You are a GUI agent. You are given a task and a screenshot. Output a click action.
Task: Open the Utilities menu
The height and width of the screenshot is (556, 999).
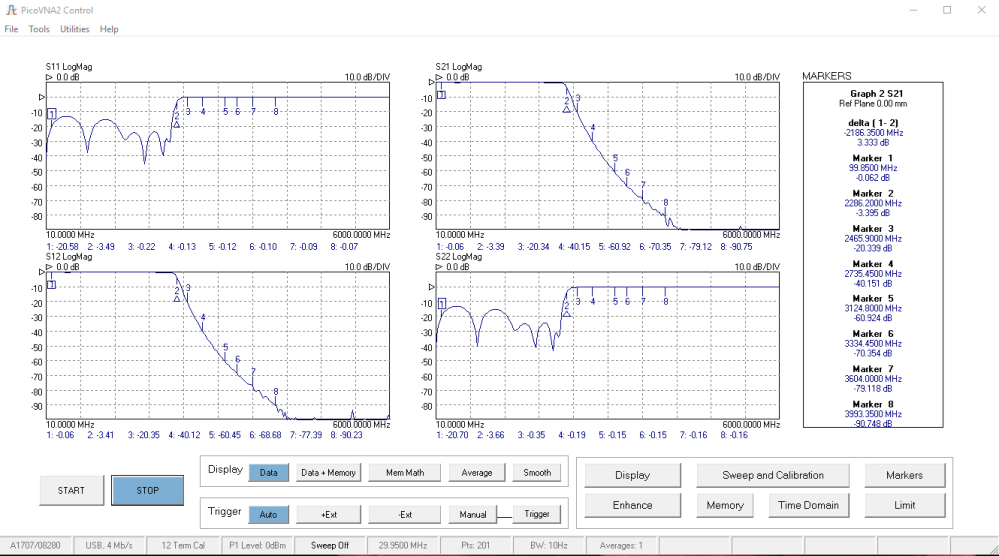point(74,29)
